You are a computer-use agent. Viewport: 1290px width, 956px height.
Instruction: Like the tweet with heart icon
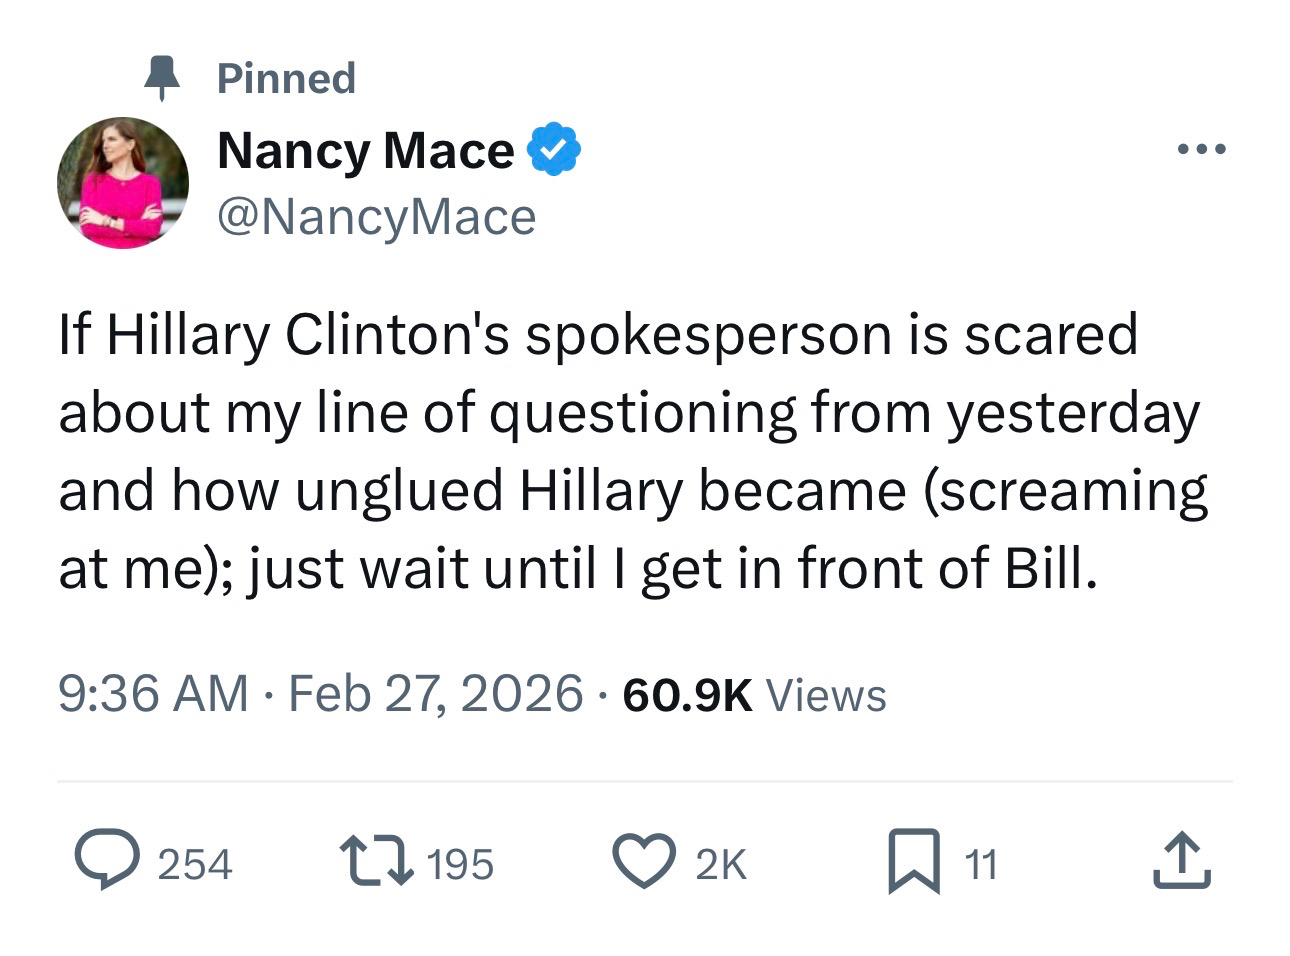point(643,862)
